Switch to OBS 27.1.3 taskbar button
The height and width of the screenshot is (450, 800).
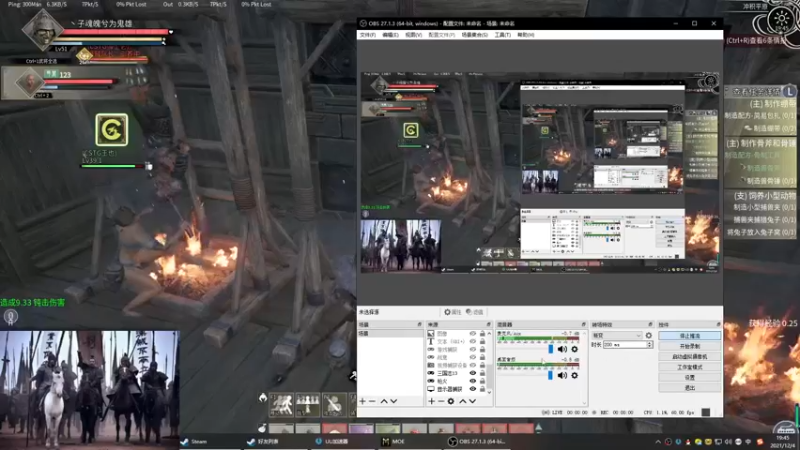[477, 441]
